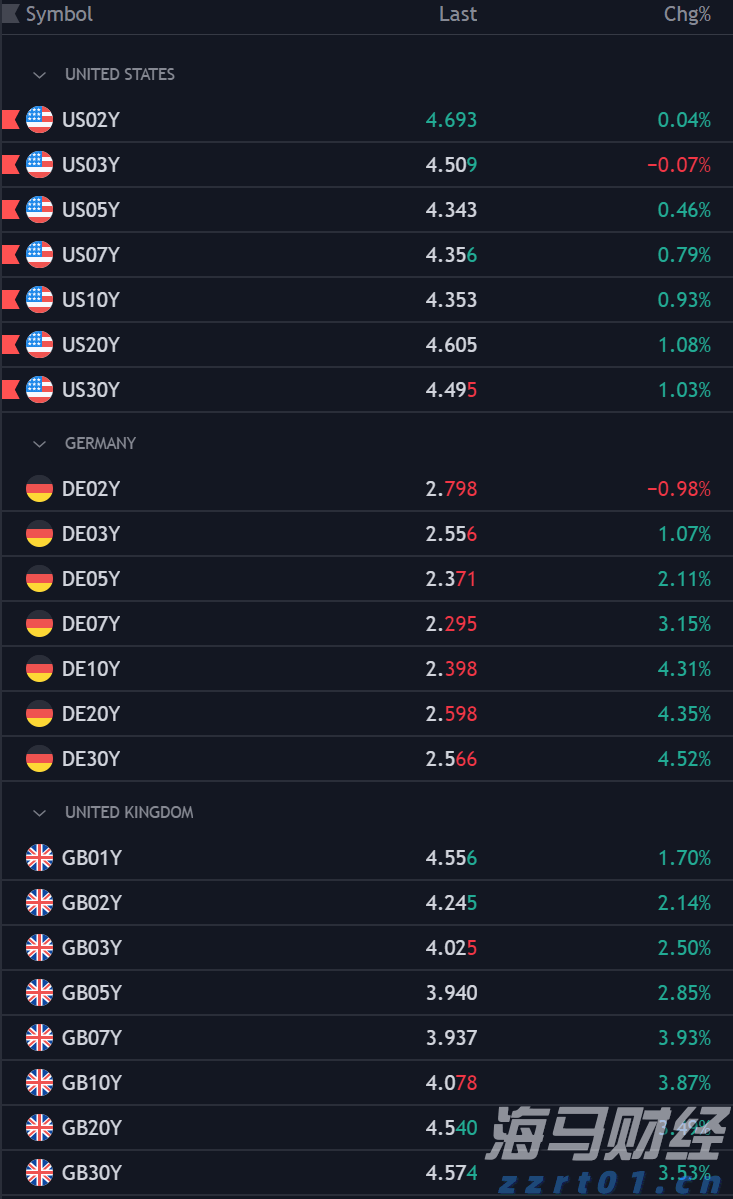Screen dimensions: 733x1199
Task: Select the GB10Y symbol
Action: [x=92, y=1083]
